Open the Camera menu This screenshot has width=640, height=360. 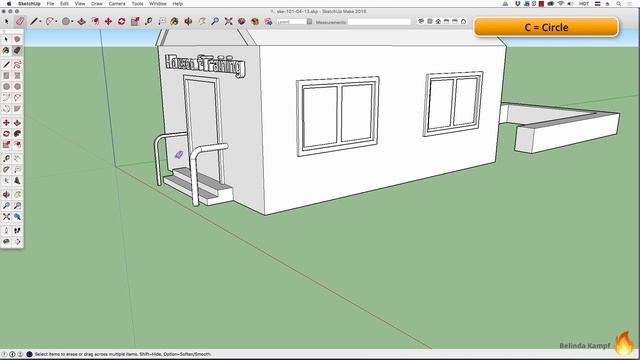point(117,4)
